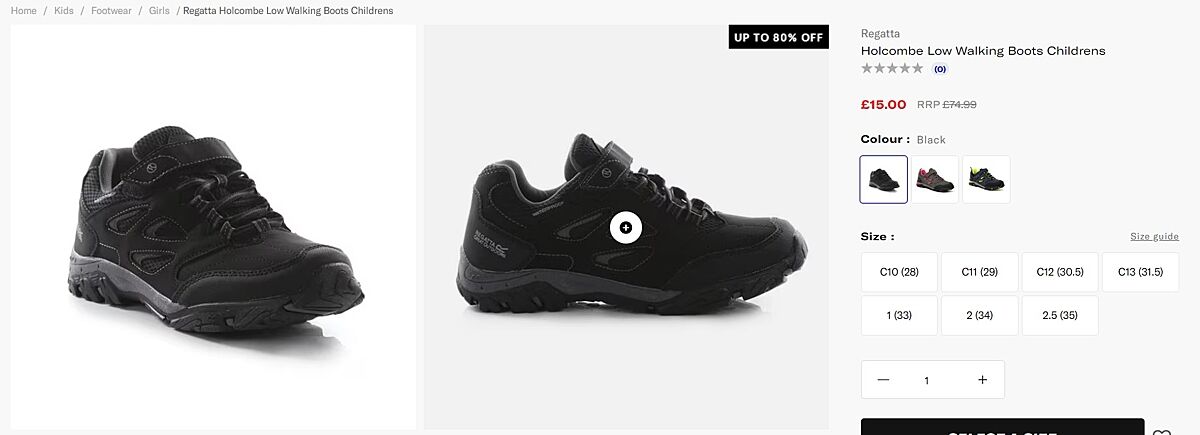Select size C10 (28)
The image size is (1200, 435).
(899, 272)
